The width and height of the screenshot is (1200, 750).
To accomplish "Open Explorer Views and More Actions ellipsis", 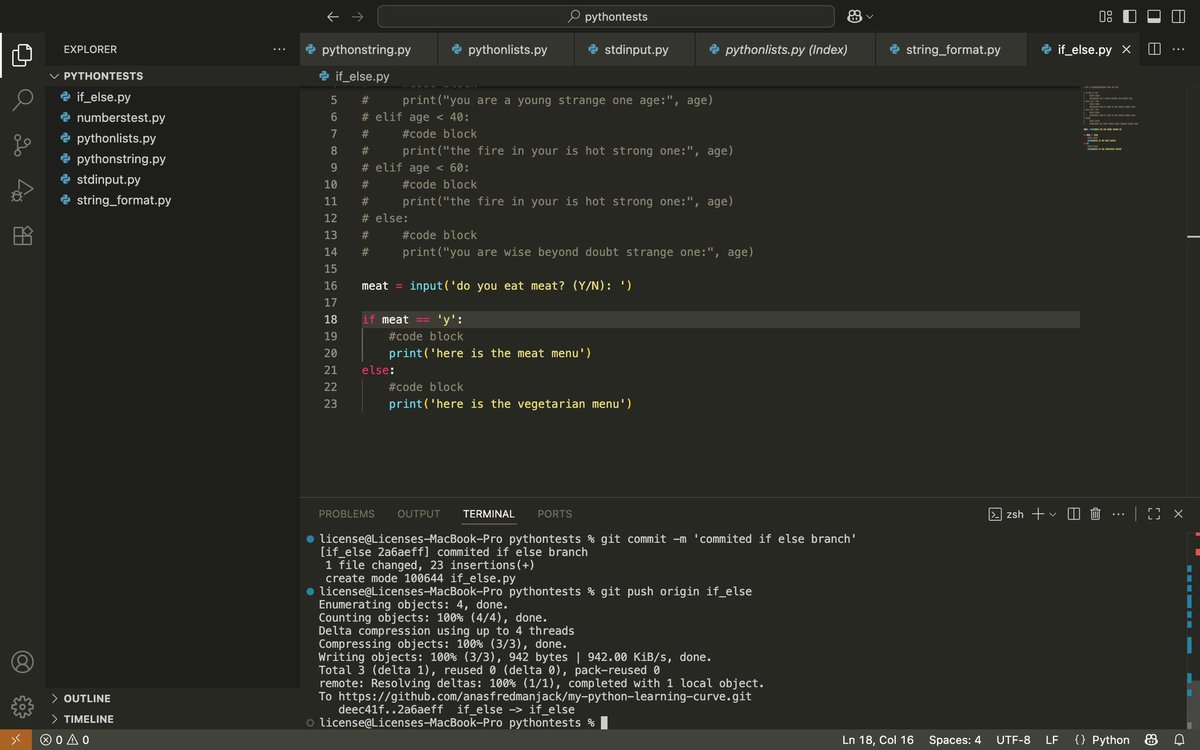I will [x=279, y=49].
